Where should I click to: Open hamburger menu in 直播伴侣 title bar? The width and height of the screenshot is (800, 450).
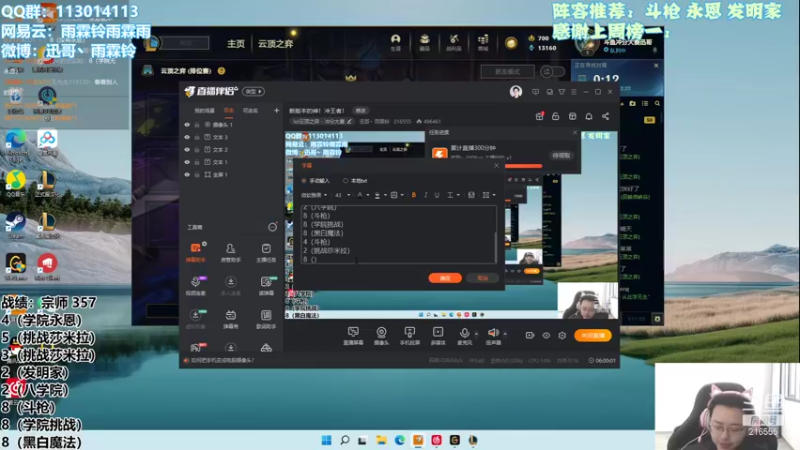click(574, 92)
